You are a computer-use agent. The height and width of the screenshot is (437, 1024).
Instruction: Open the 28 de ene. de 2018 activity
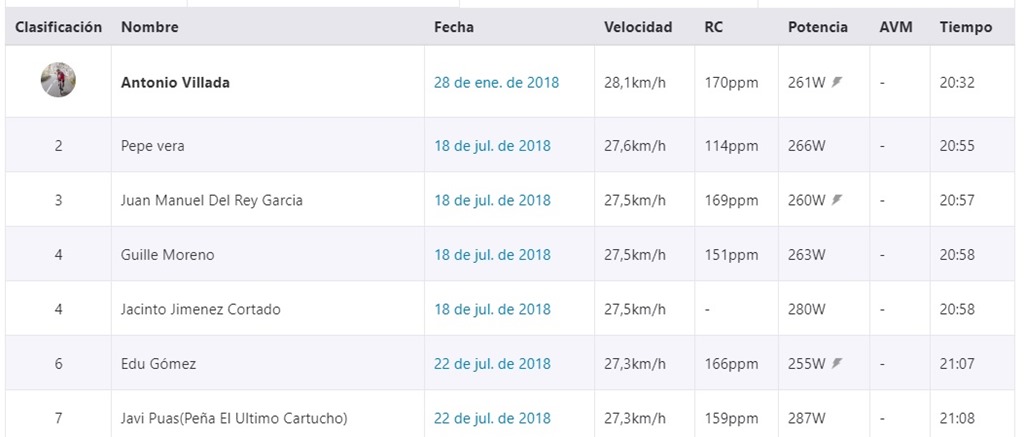pos(496,83)
